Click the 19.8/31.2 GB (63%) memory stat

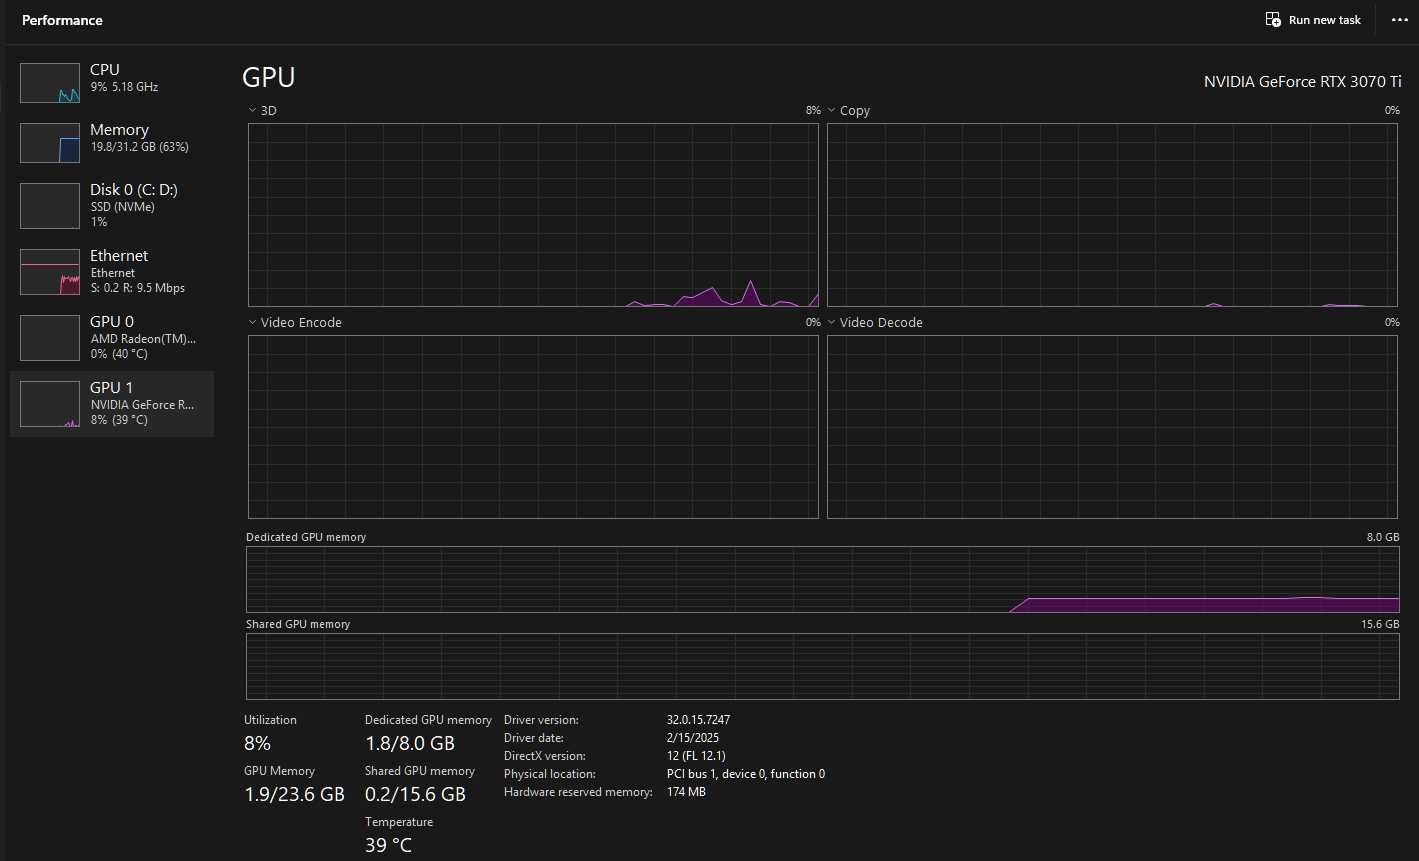(x=139, y=147)
